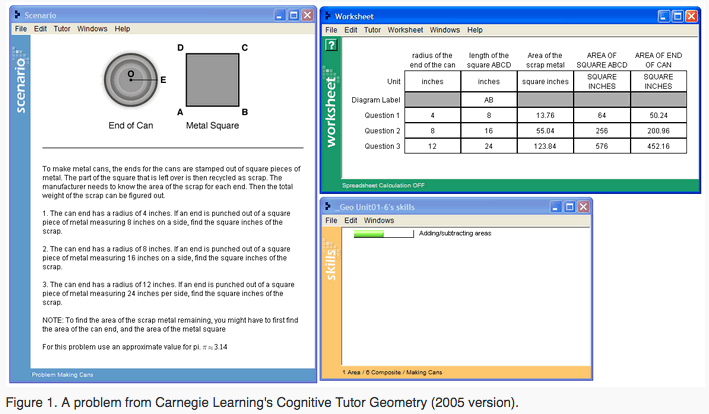Open the File menu in Scenario window
The width and height of the screenshot is (709, 414).
(21, 29)
